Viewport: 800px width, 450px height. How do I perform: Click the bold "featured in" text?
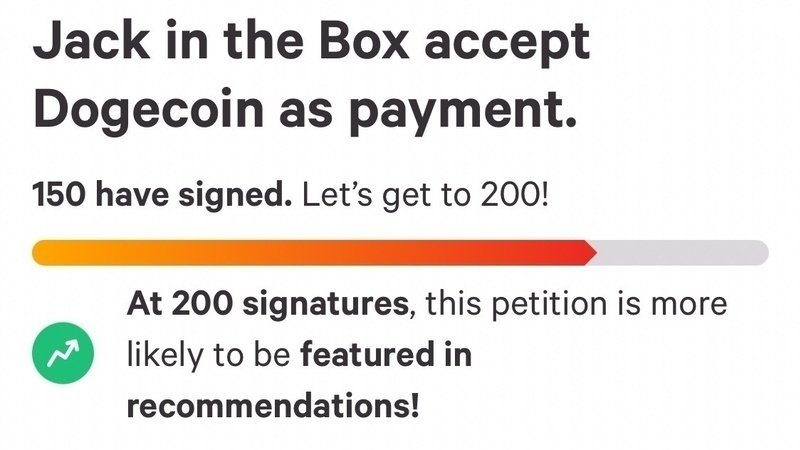pos(385,356)
